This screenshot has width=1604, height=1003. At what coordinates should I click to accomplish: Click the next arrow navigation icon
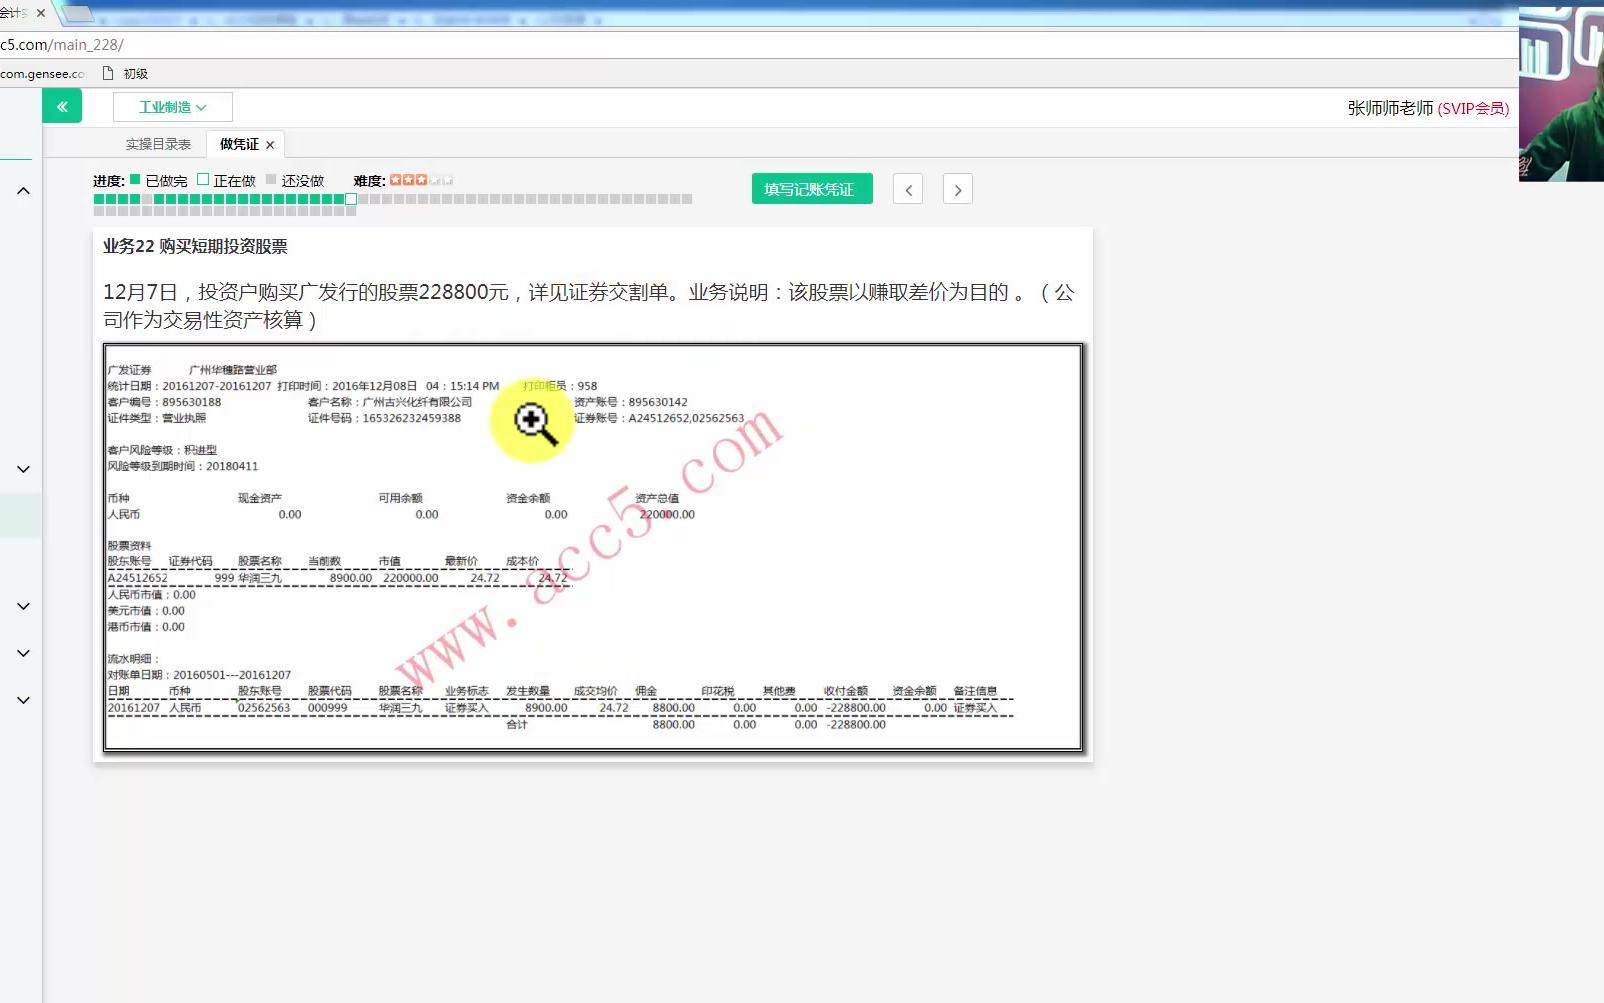pos(957,188)
